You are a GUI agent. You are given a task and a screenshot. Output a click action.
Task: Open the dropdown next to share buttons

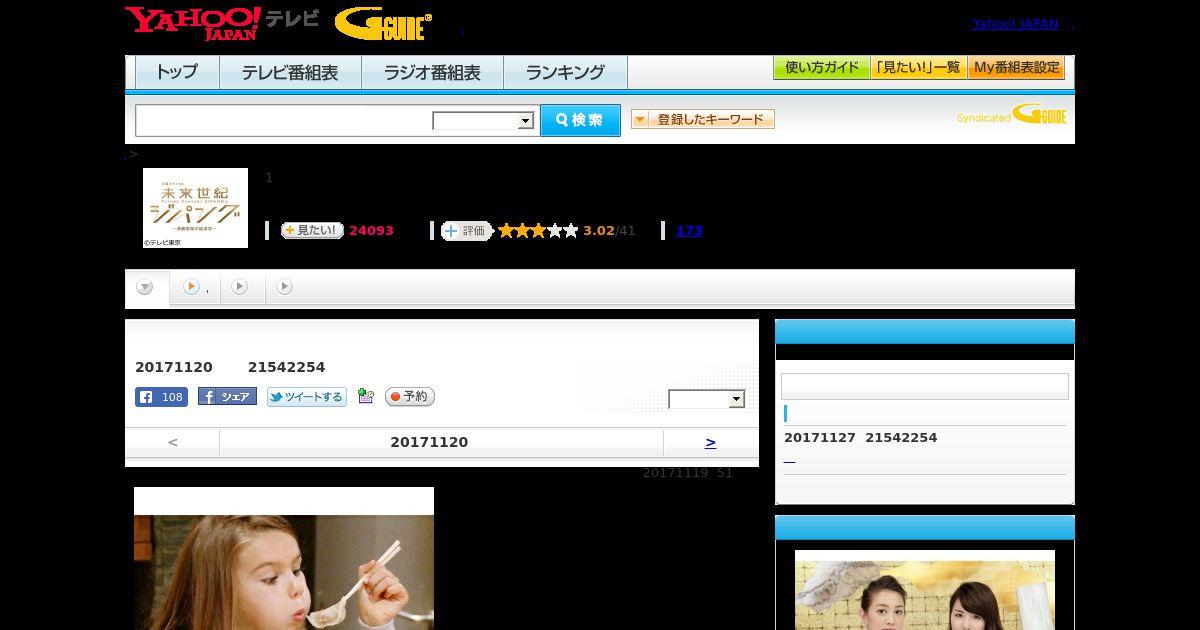707,399
